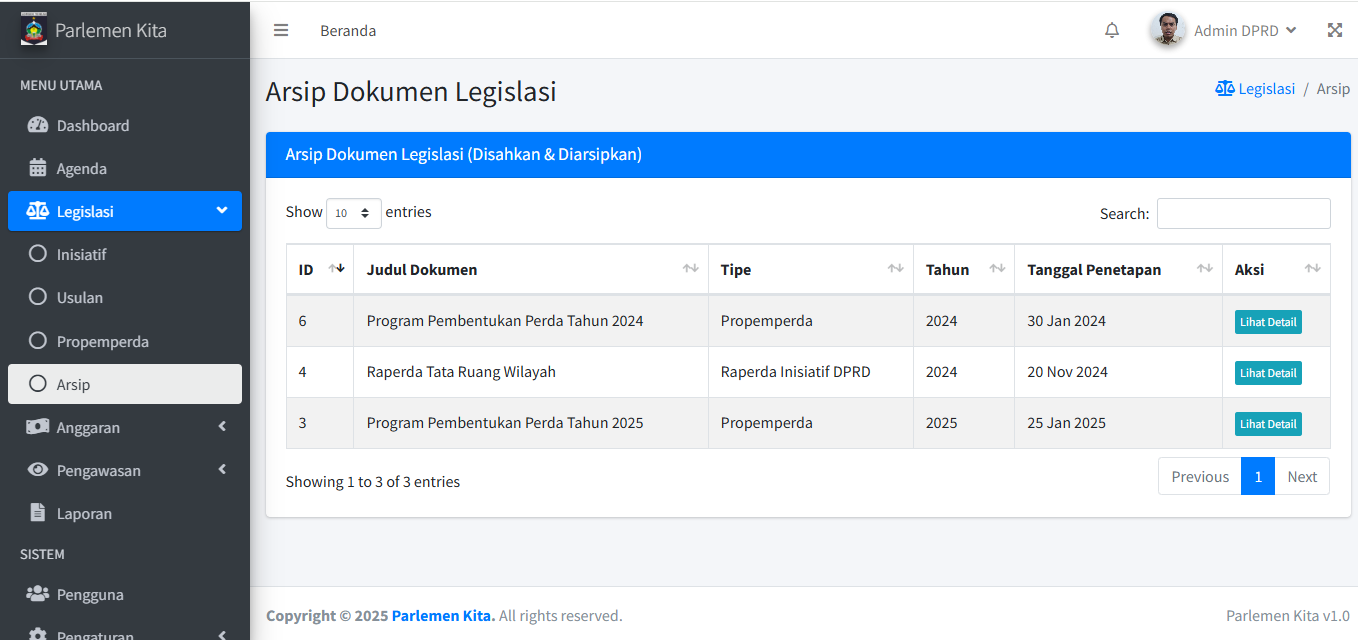The image size is (1358, 640).
Task: Open the notifications bell
Action: tap(1112, 30)
